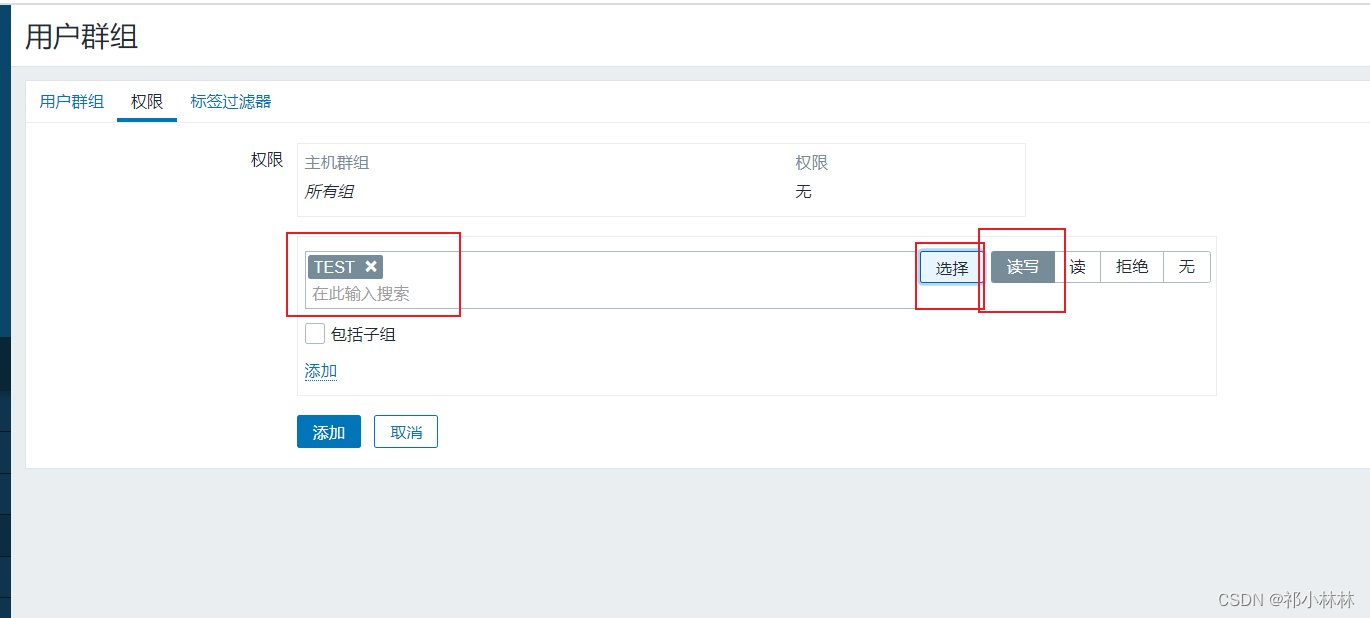Image resolution: width=1370 pixels, height=618 pixels.
Task: Pick the 无 permission option
Action: tap(1187, 267)
